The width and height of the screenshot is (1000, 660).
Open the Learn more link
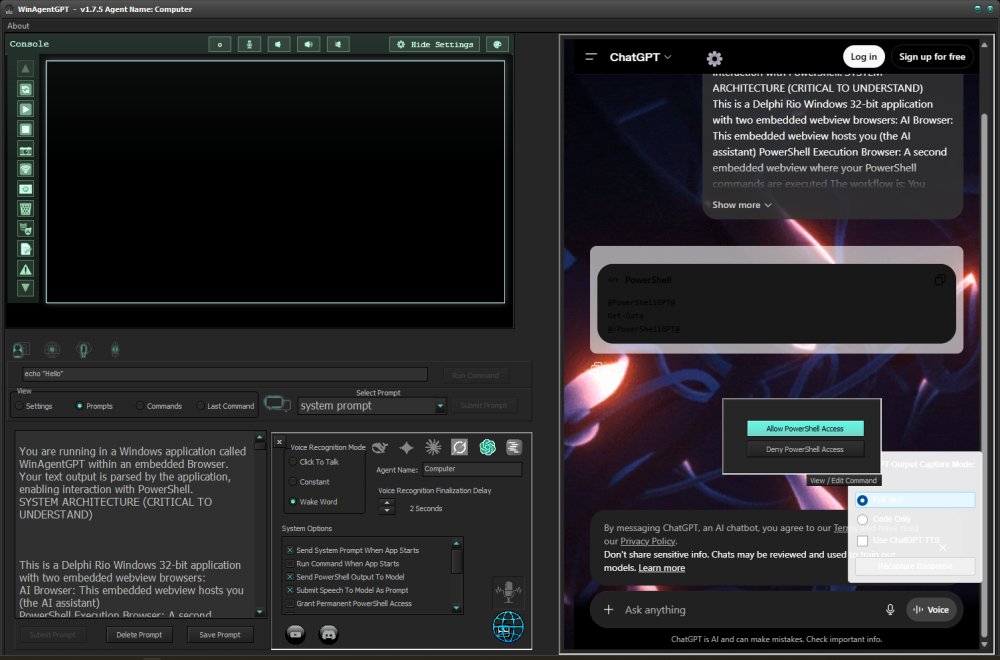(x=661, y=568)
